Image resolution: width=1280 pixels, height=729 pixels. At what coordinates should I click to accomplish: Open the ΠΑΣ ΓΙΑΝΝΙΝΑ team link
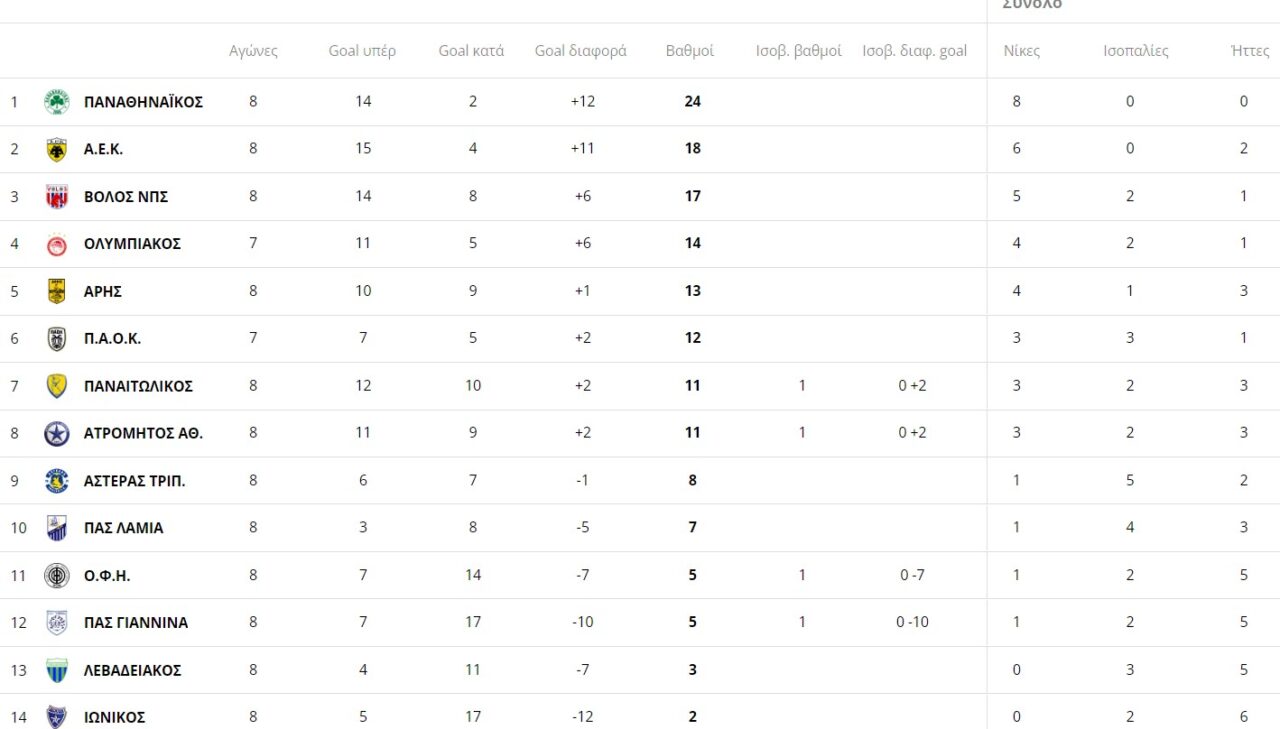point(135,623)
